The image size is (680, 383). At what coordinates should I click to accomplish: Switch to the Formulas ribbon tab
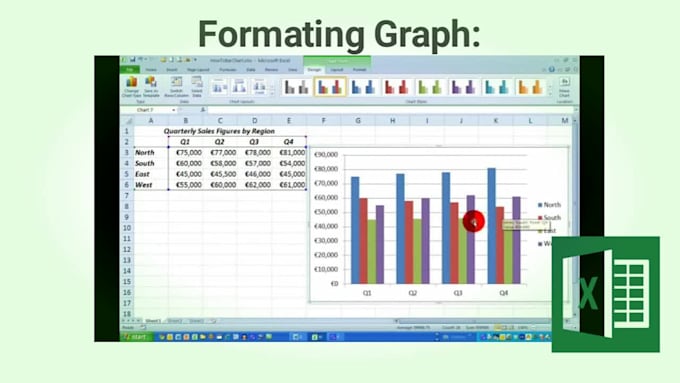click(228, 69)
